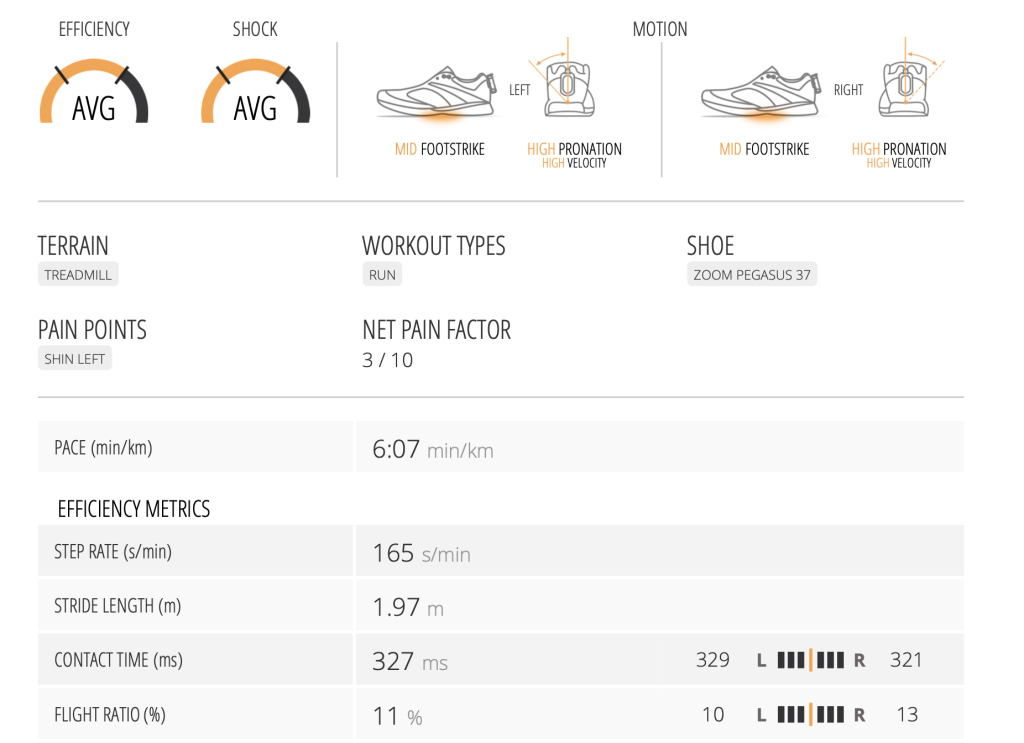Click the Shock gauge icon
Image resolution: width=1024 pixels, height=743 pixels.
(254, 92)
